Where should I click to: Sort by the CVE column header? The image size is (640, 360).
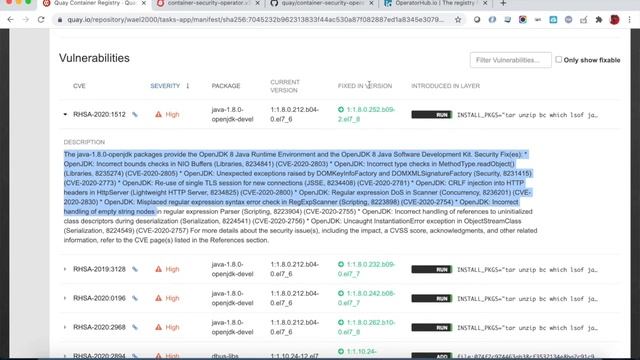pyautogui.click(x=79, y=86)
